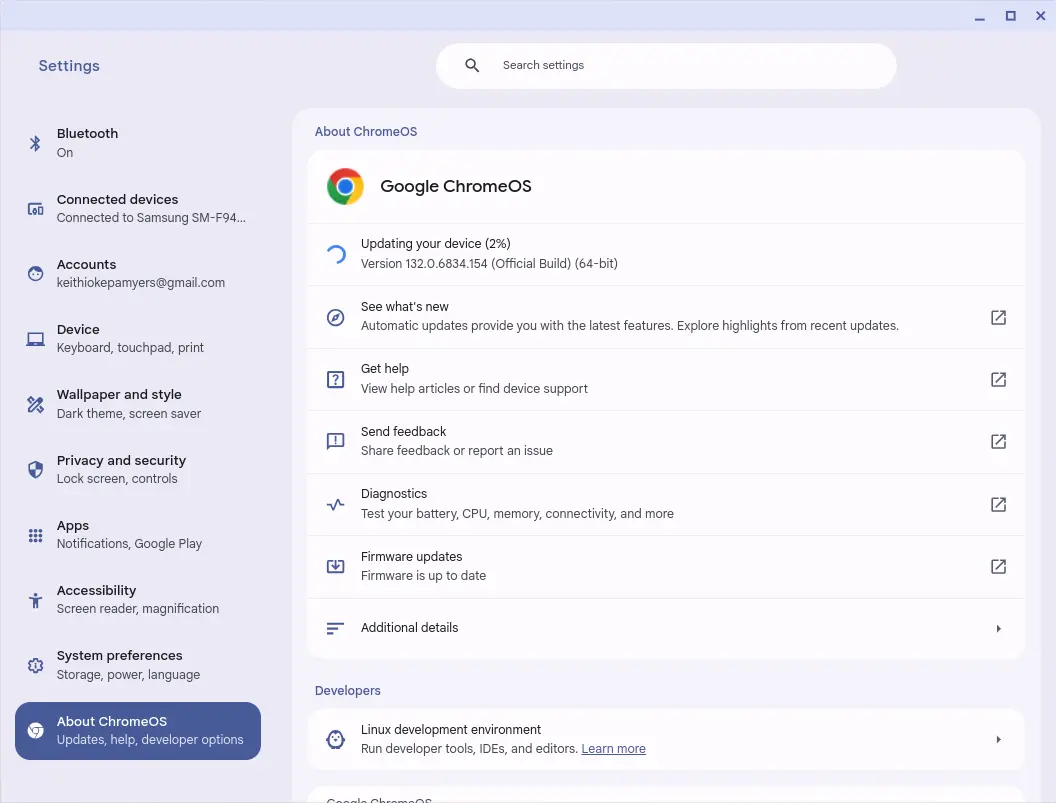Click the Bluetooth icon in sidebar
The height and width of the screenshot is (803, 1056).
[x=35, y=143]
